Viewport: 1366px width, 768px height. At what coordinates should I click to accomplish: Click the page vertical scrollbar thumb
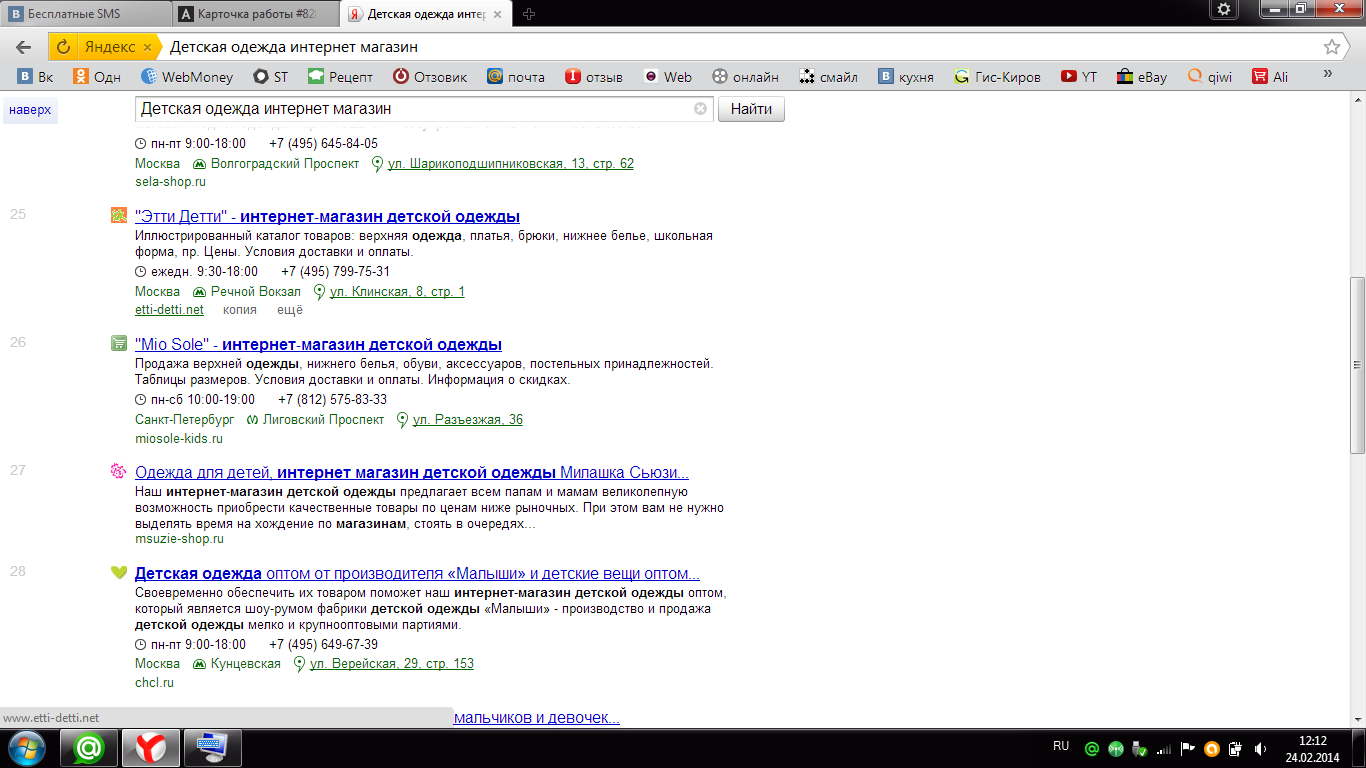[1357, 364]
